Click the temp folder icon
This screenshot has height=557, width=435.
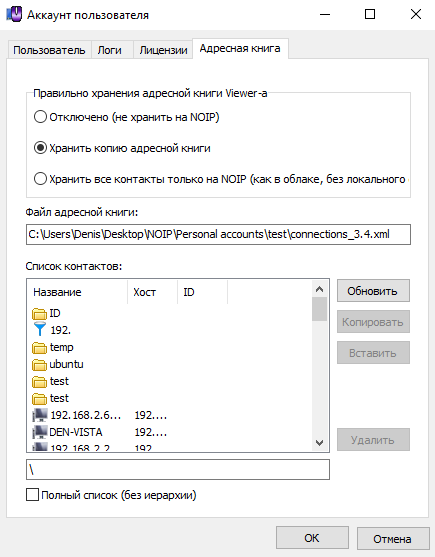(x=39, y=348)
